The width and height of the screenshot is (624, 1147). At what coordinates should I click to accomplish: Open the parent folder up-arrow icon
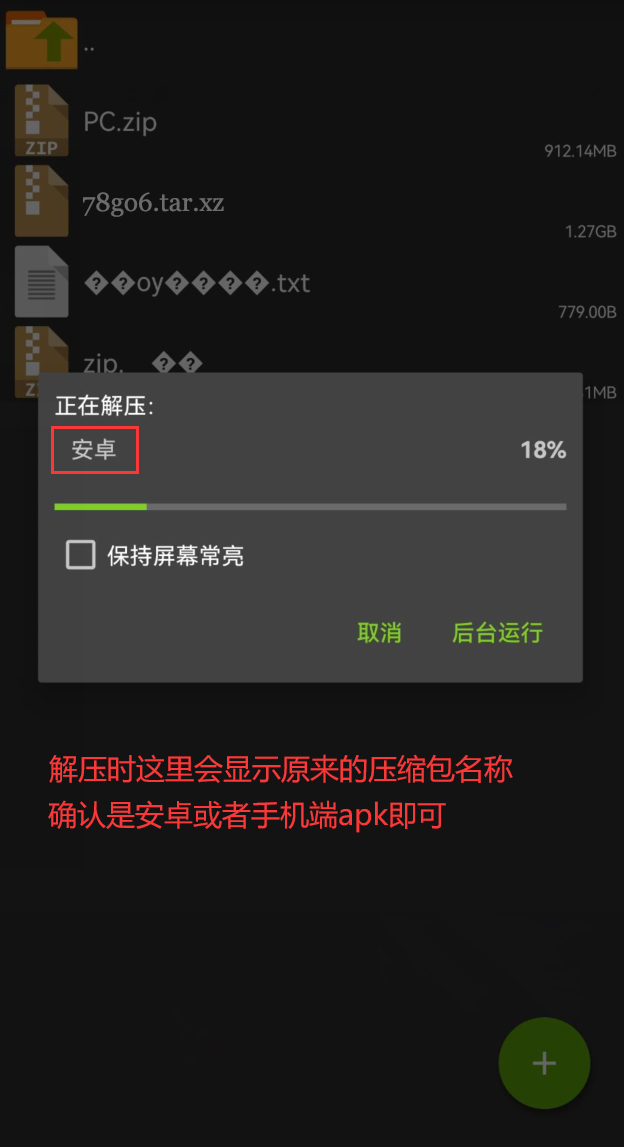pos(42,40)
